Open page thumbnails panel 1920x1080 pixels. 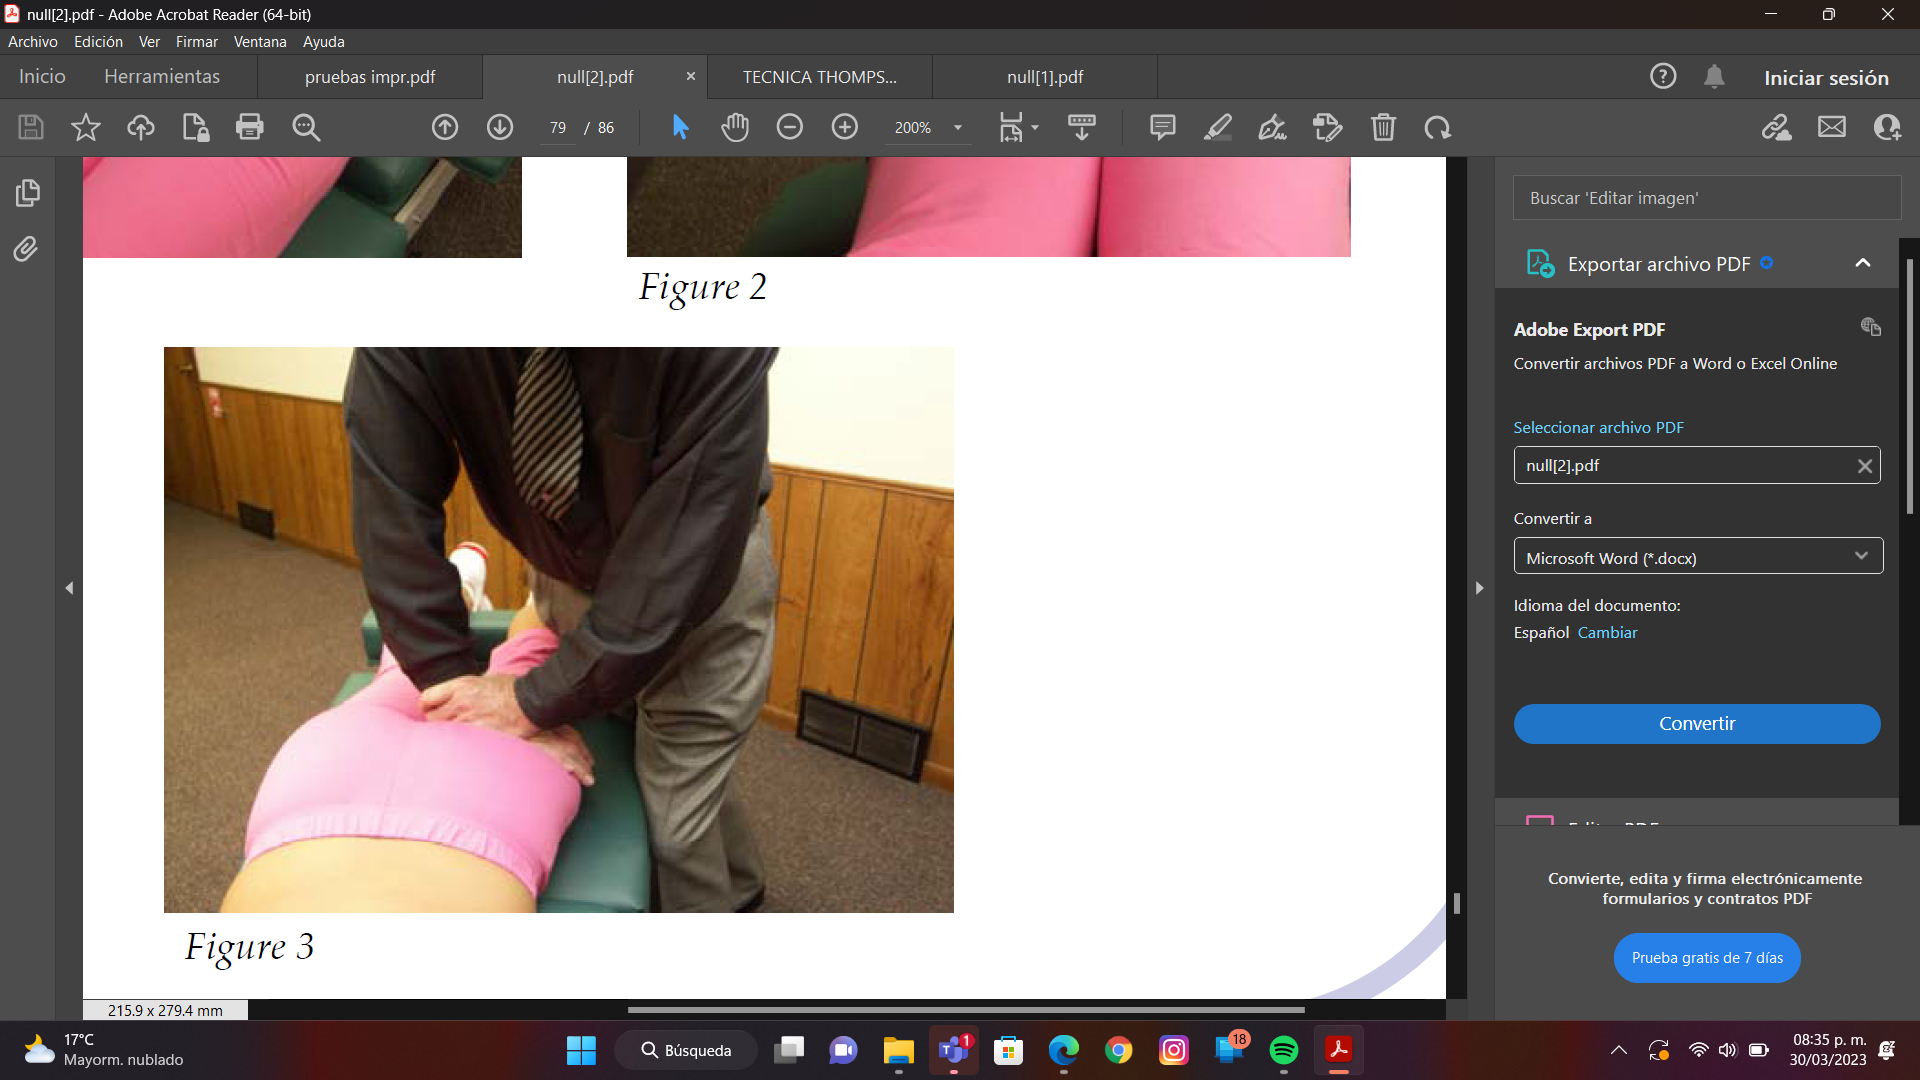(x=27, y=192)
